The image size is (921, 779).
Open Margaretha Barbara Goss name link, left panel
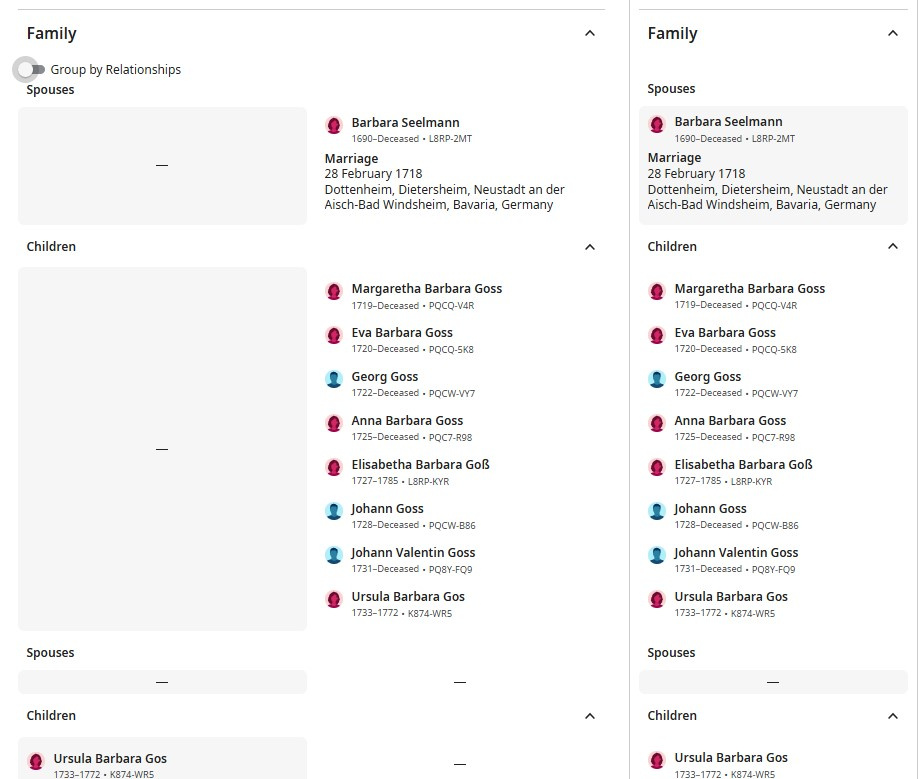(x=426, y=288)
